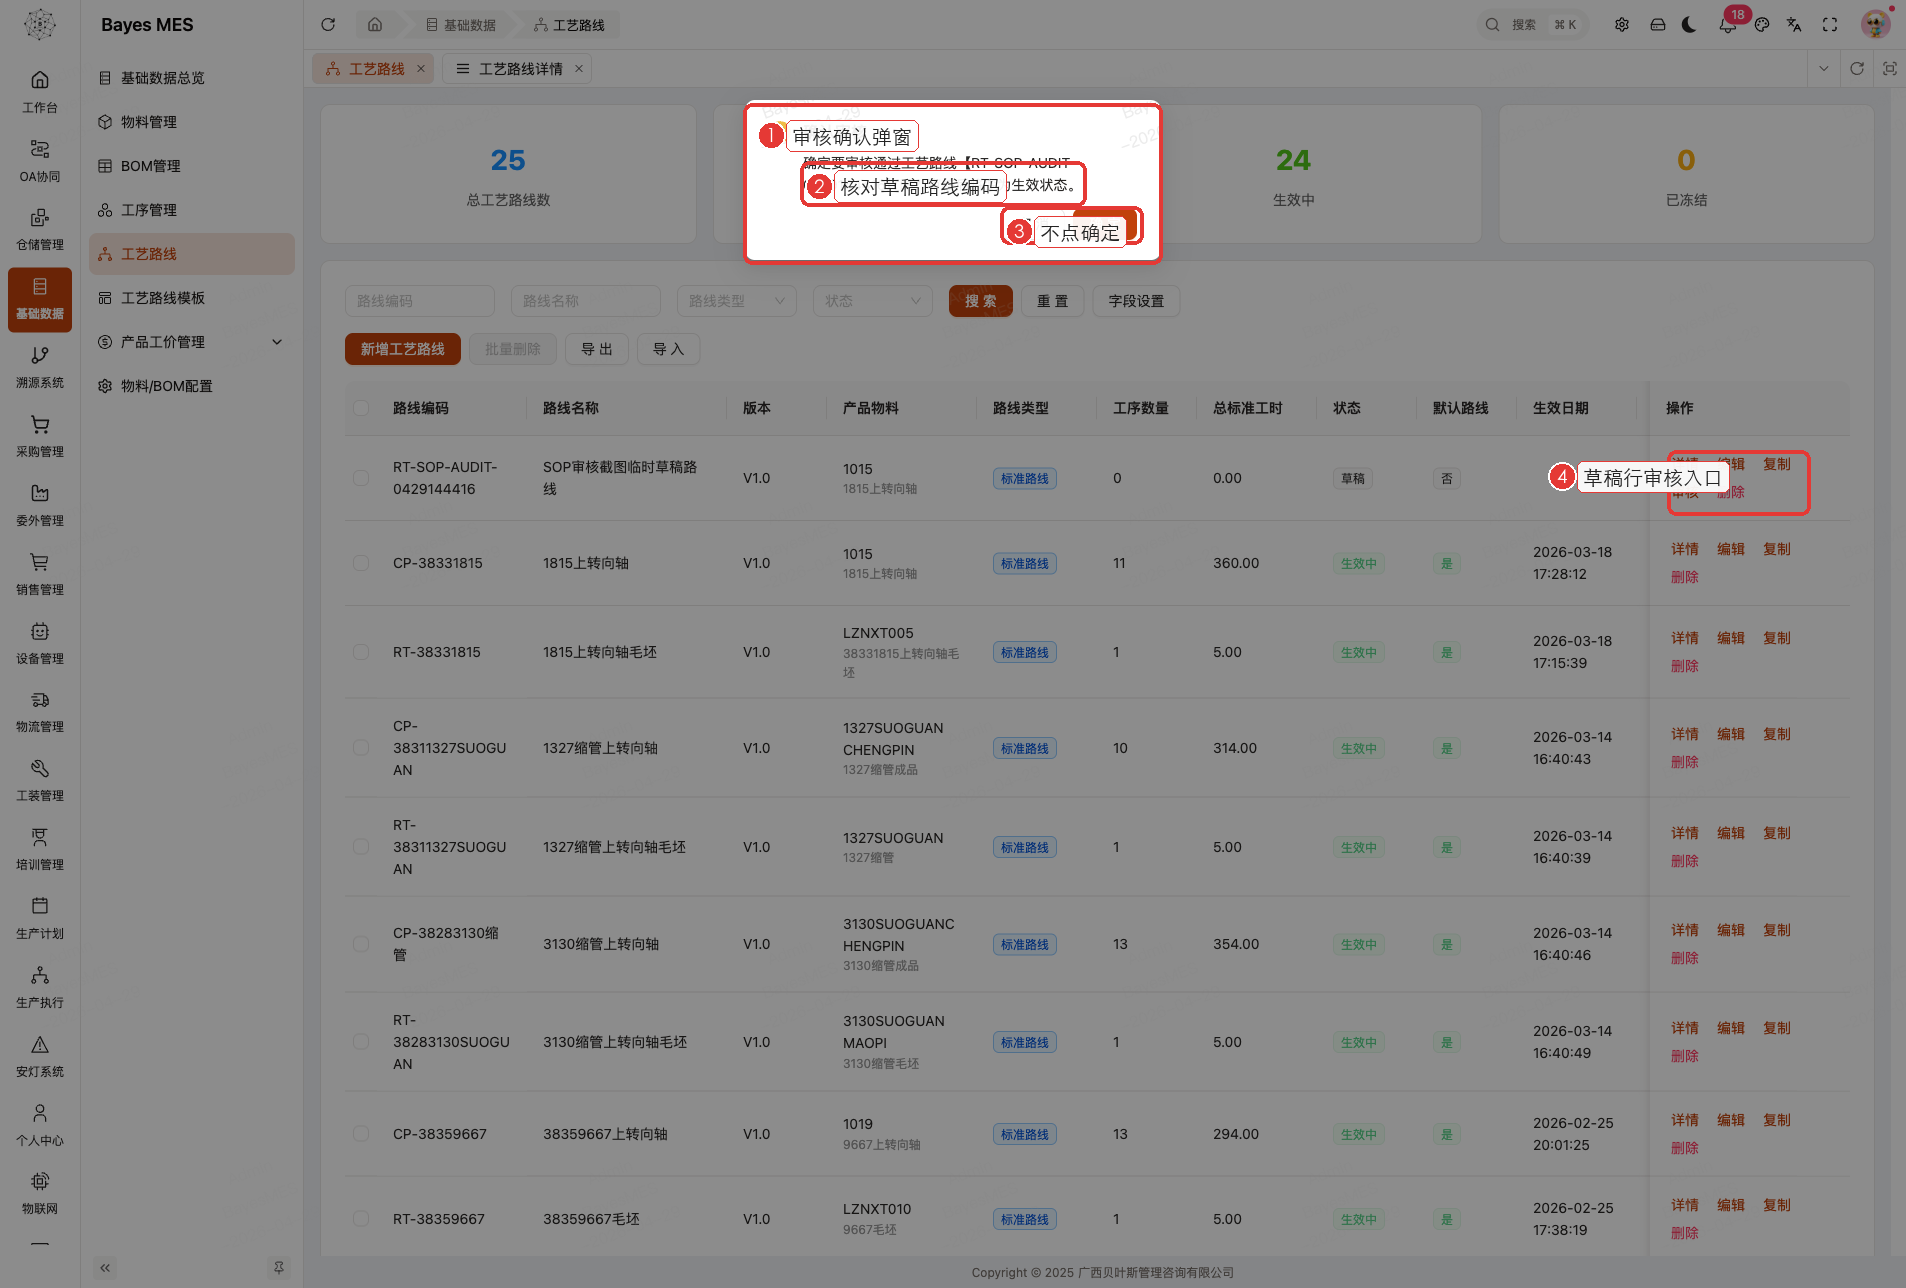The image size is (1906, 1288).
Task: Open the user avatar menu
Action: click(1875, 24)
